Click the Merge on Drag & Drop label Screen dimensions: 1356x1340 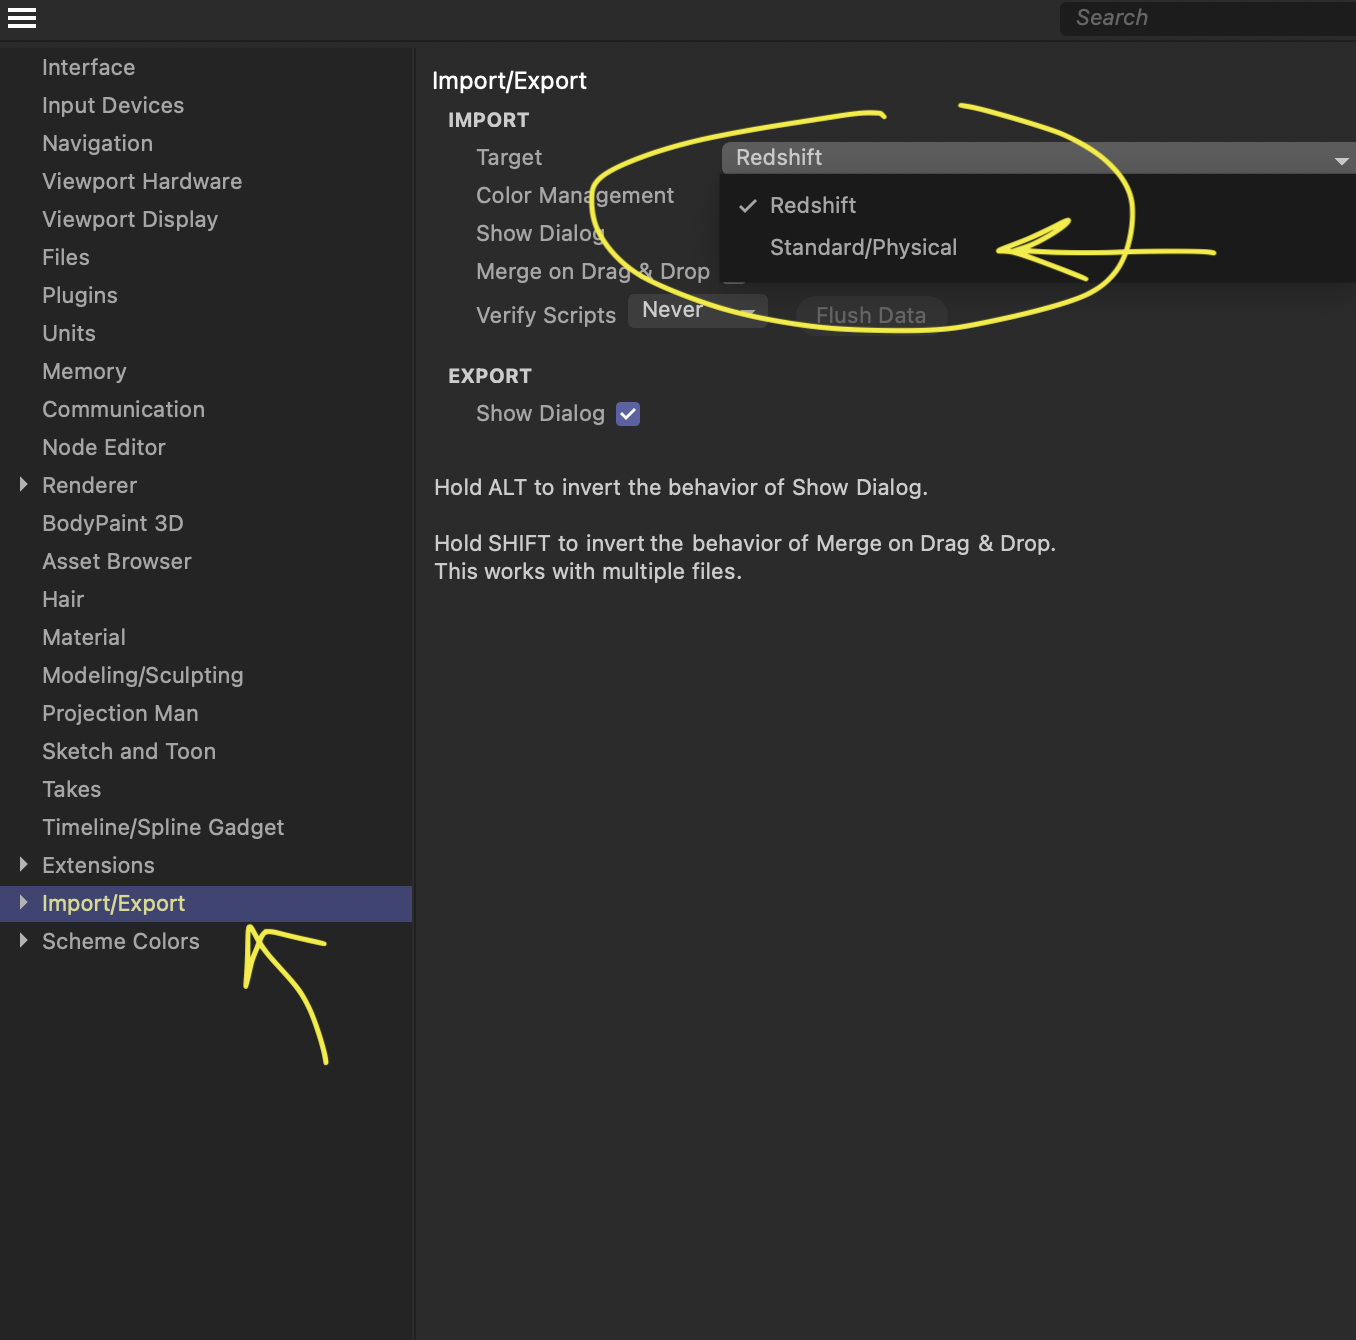pyautogui.click(x=593, y=271)
